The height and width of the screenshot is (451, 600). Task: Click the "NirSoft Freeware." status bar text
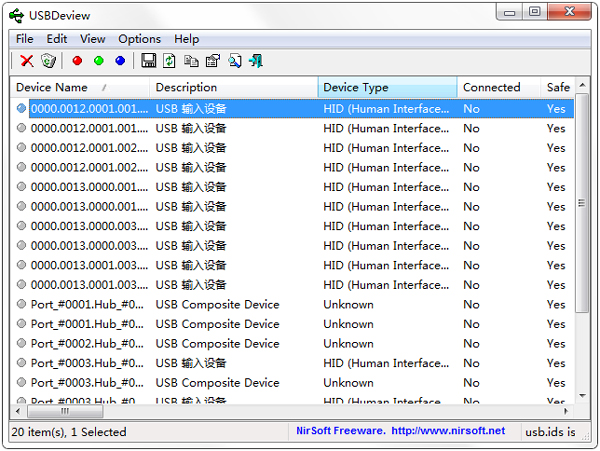[x=341, y=431]
